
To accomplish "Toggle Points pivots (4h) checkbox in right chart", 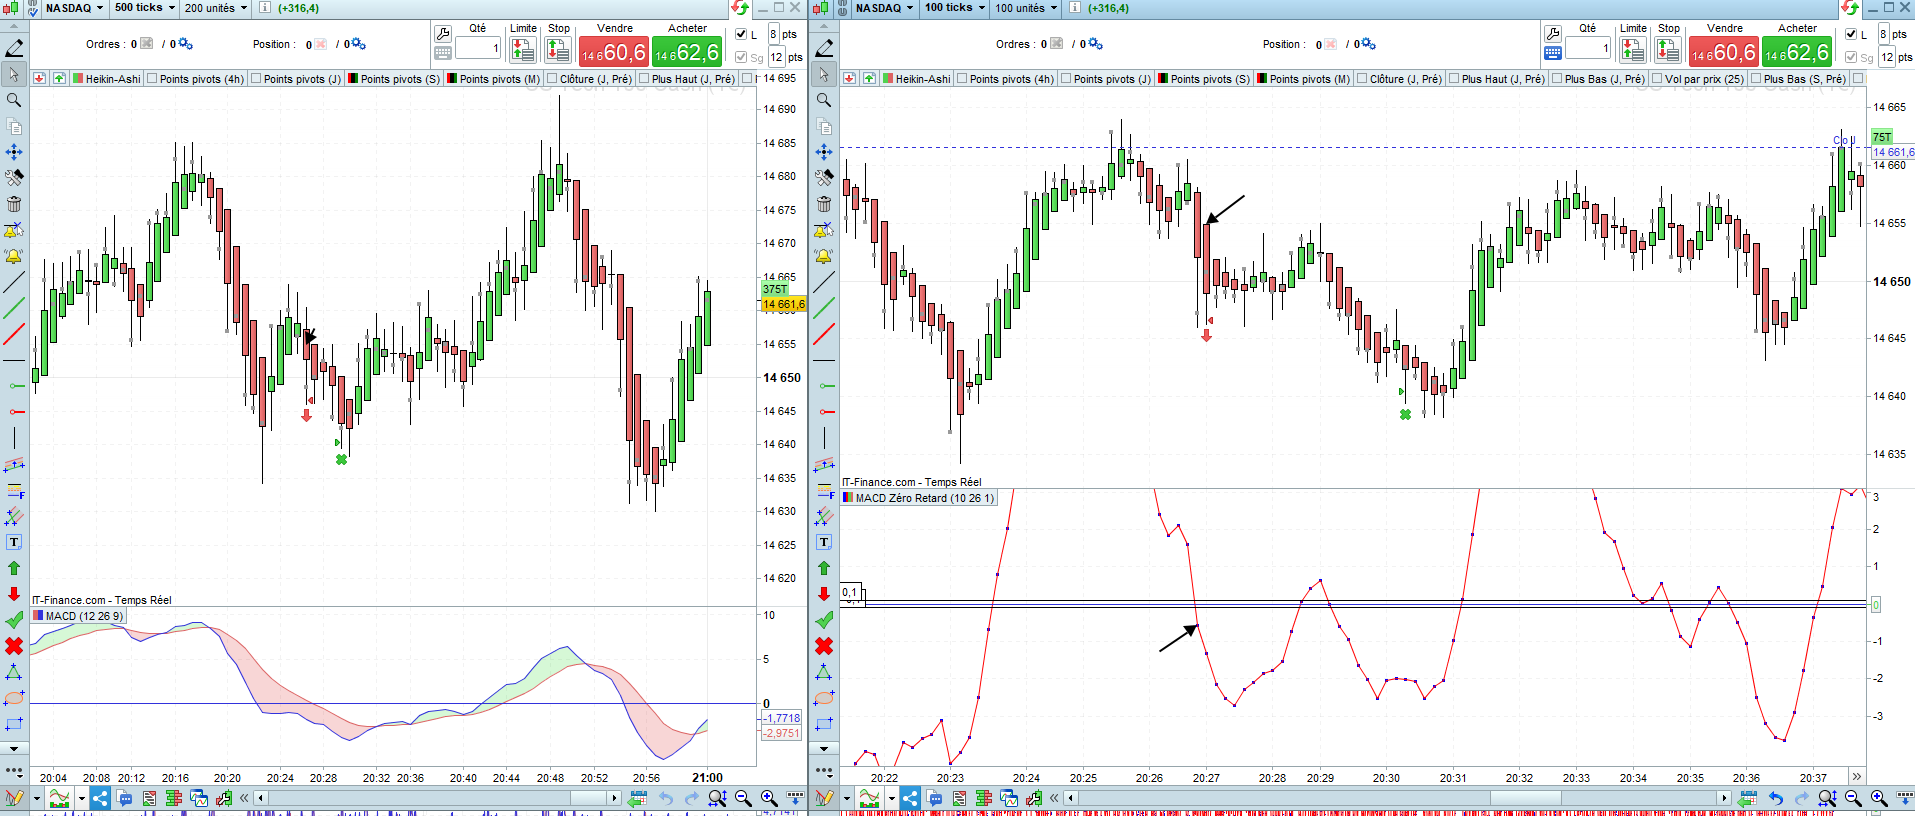I will 962,79.
